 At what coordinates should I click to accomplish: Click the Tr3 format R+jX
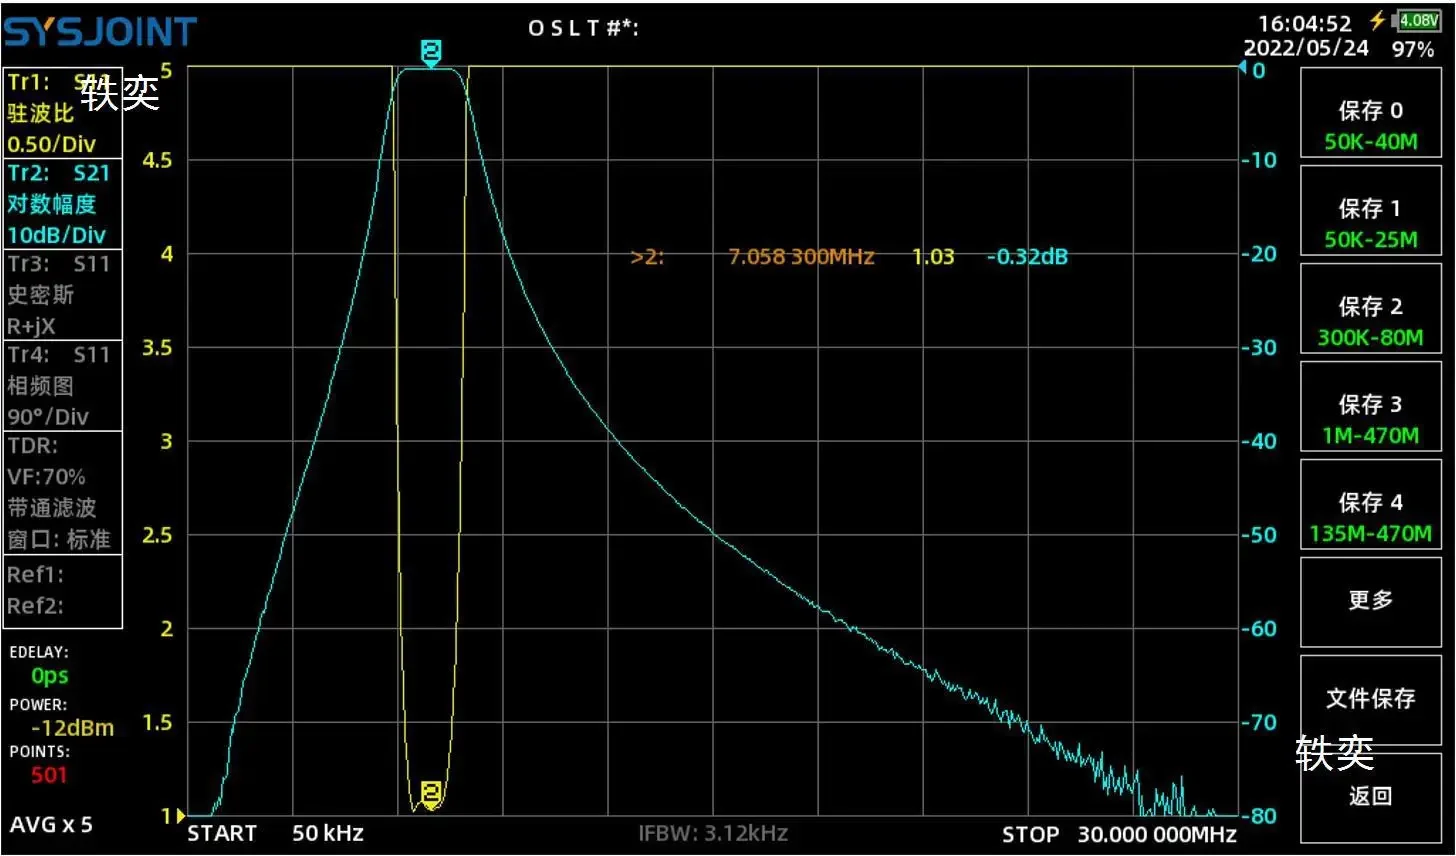tap(31, 326)
